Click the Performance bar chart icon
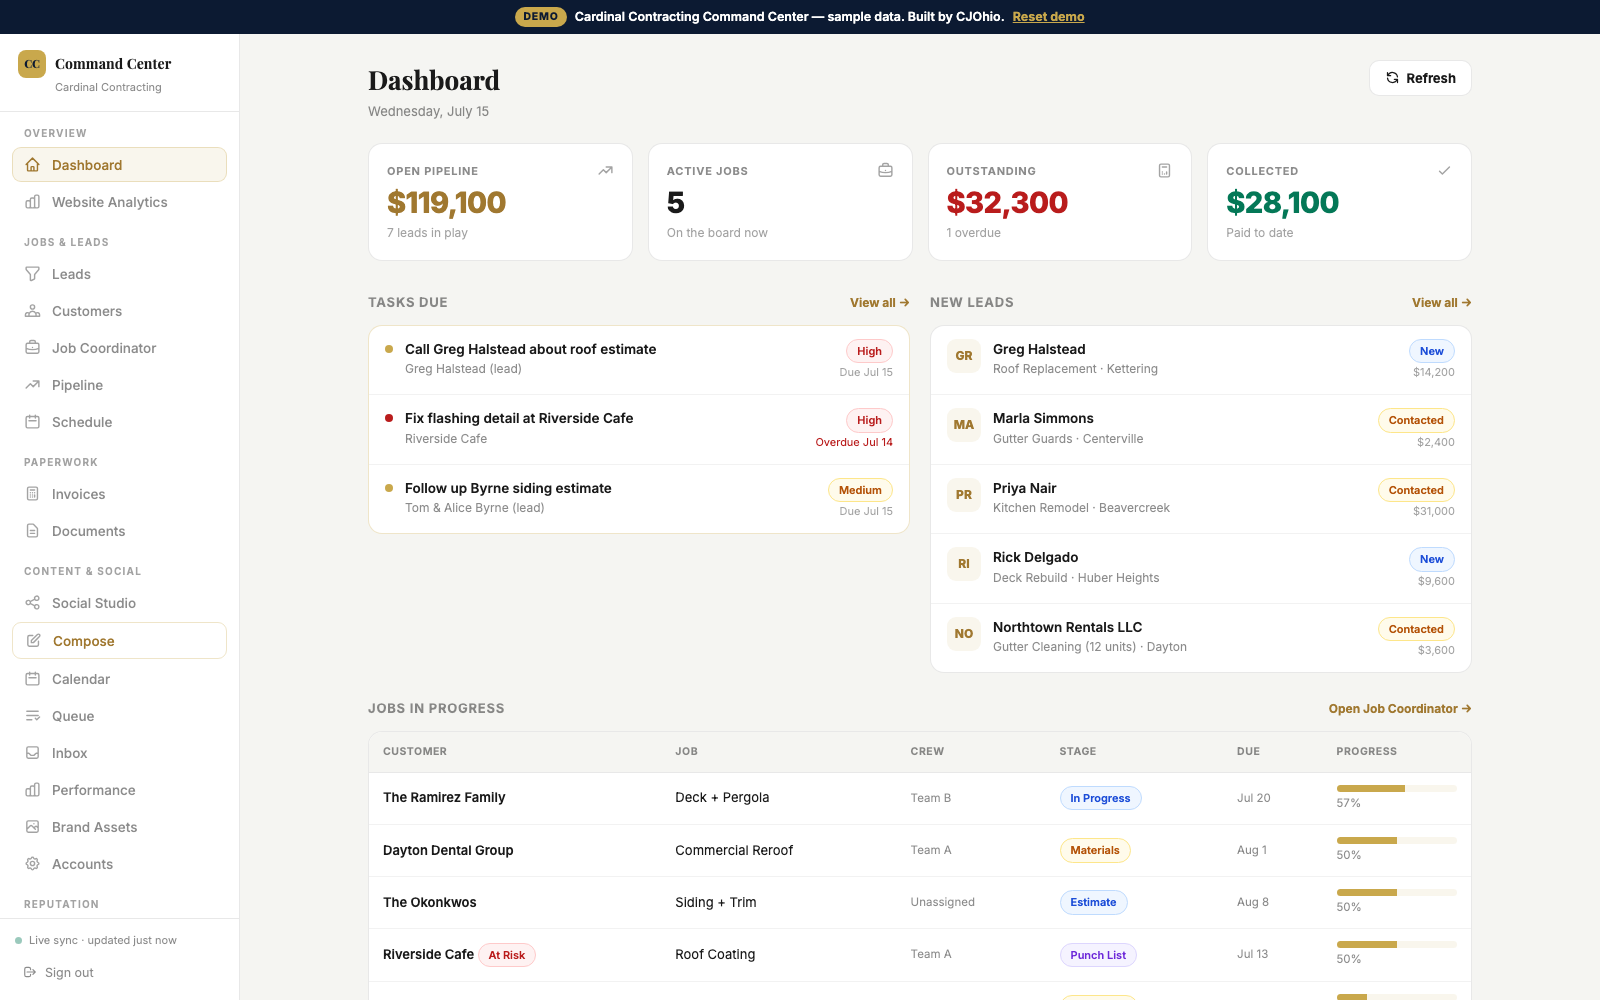 [x=33, y=790]
